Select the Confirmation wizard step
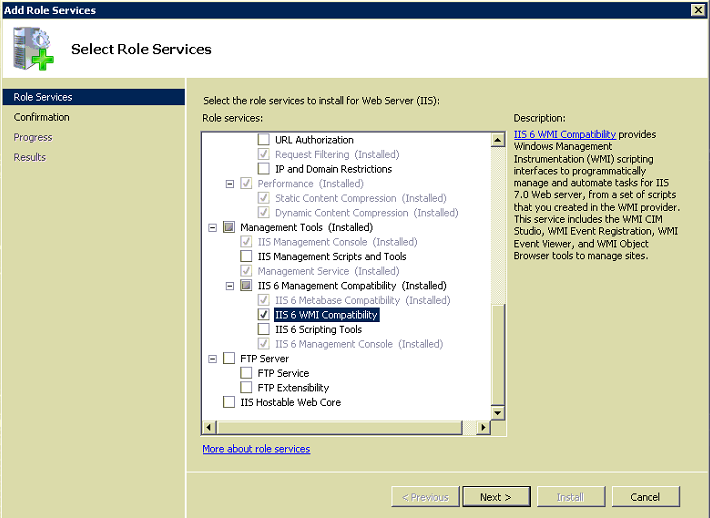 tap(42, 117)
